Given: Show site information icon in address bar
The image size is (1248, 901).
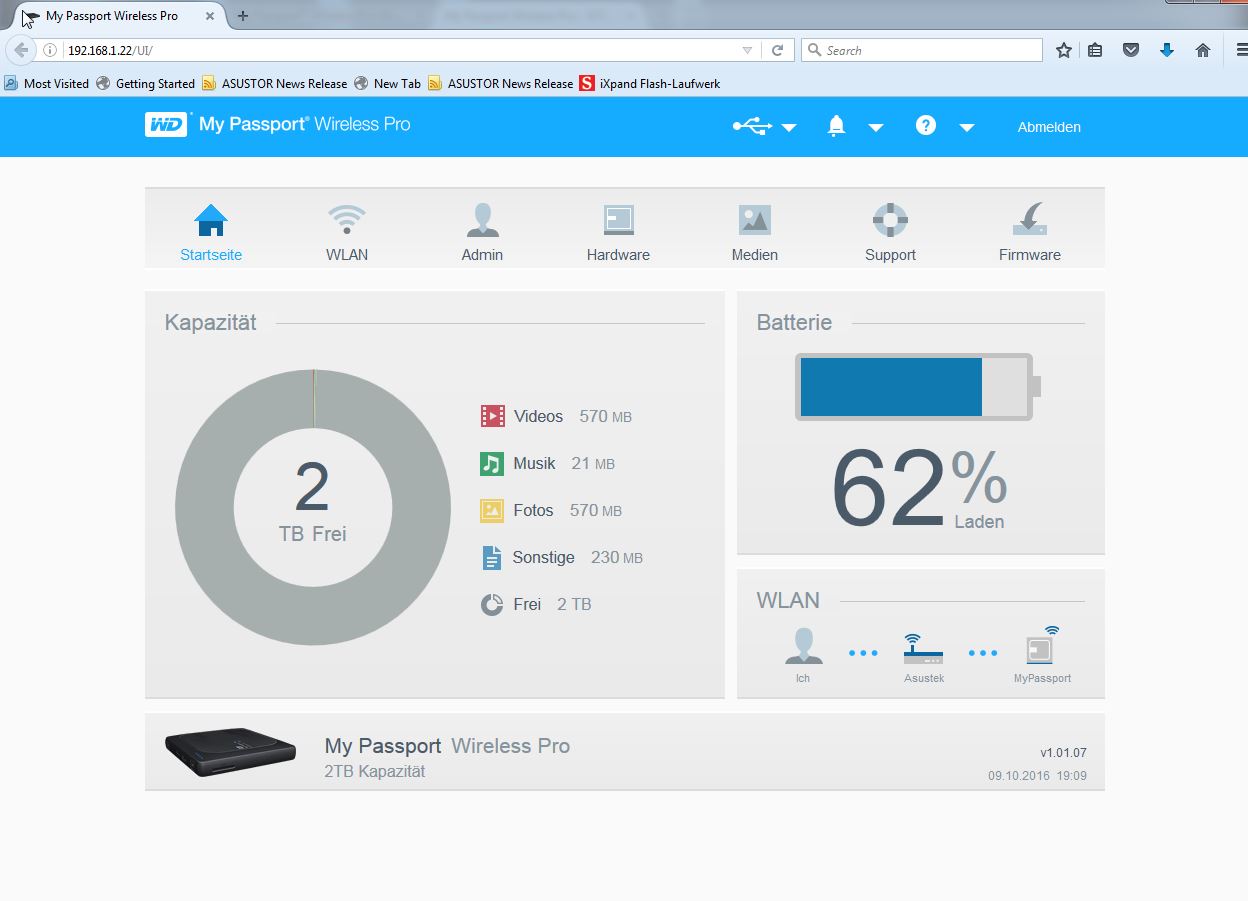Looking at the screenshot, I should (x=50, y=50).
